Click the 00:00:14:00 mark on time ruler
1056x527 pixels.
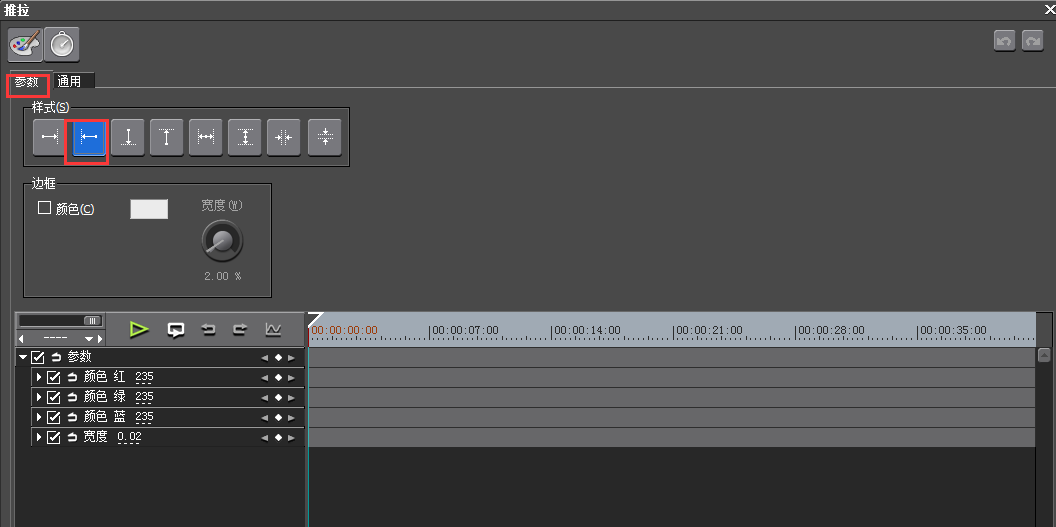tap(586, 330)
